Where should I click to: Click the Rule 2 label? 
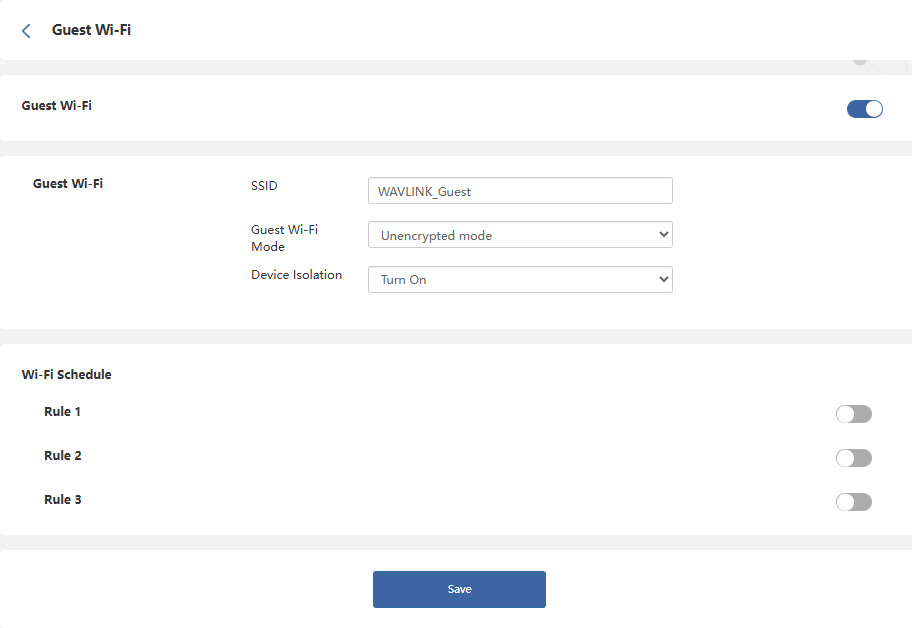tap(62, 456)
